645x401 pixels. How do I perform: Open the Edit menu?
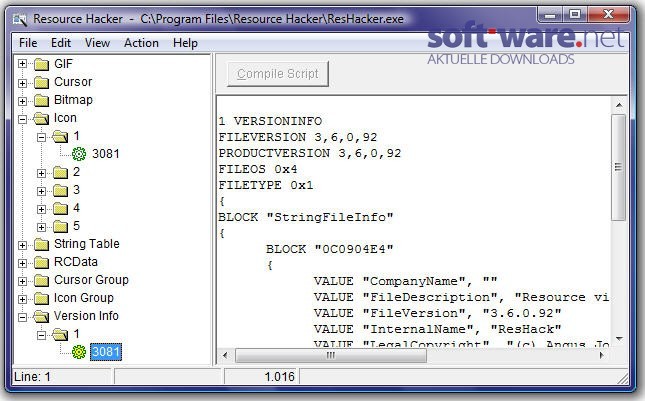(x=61, y=43)
